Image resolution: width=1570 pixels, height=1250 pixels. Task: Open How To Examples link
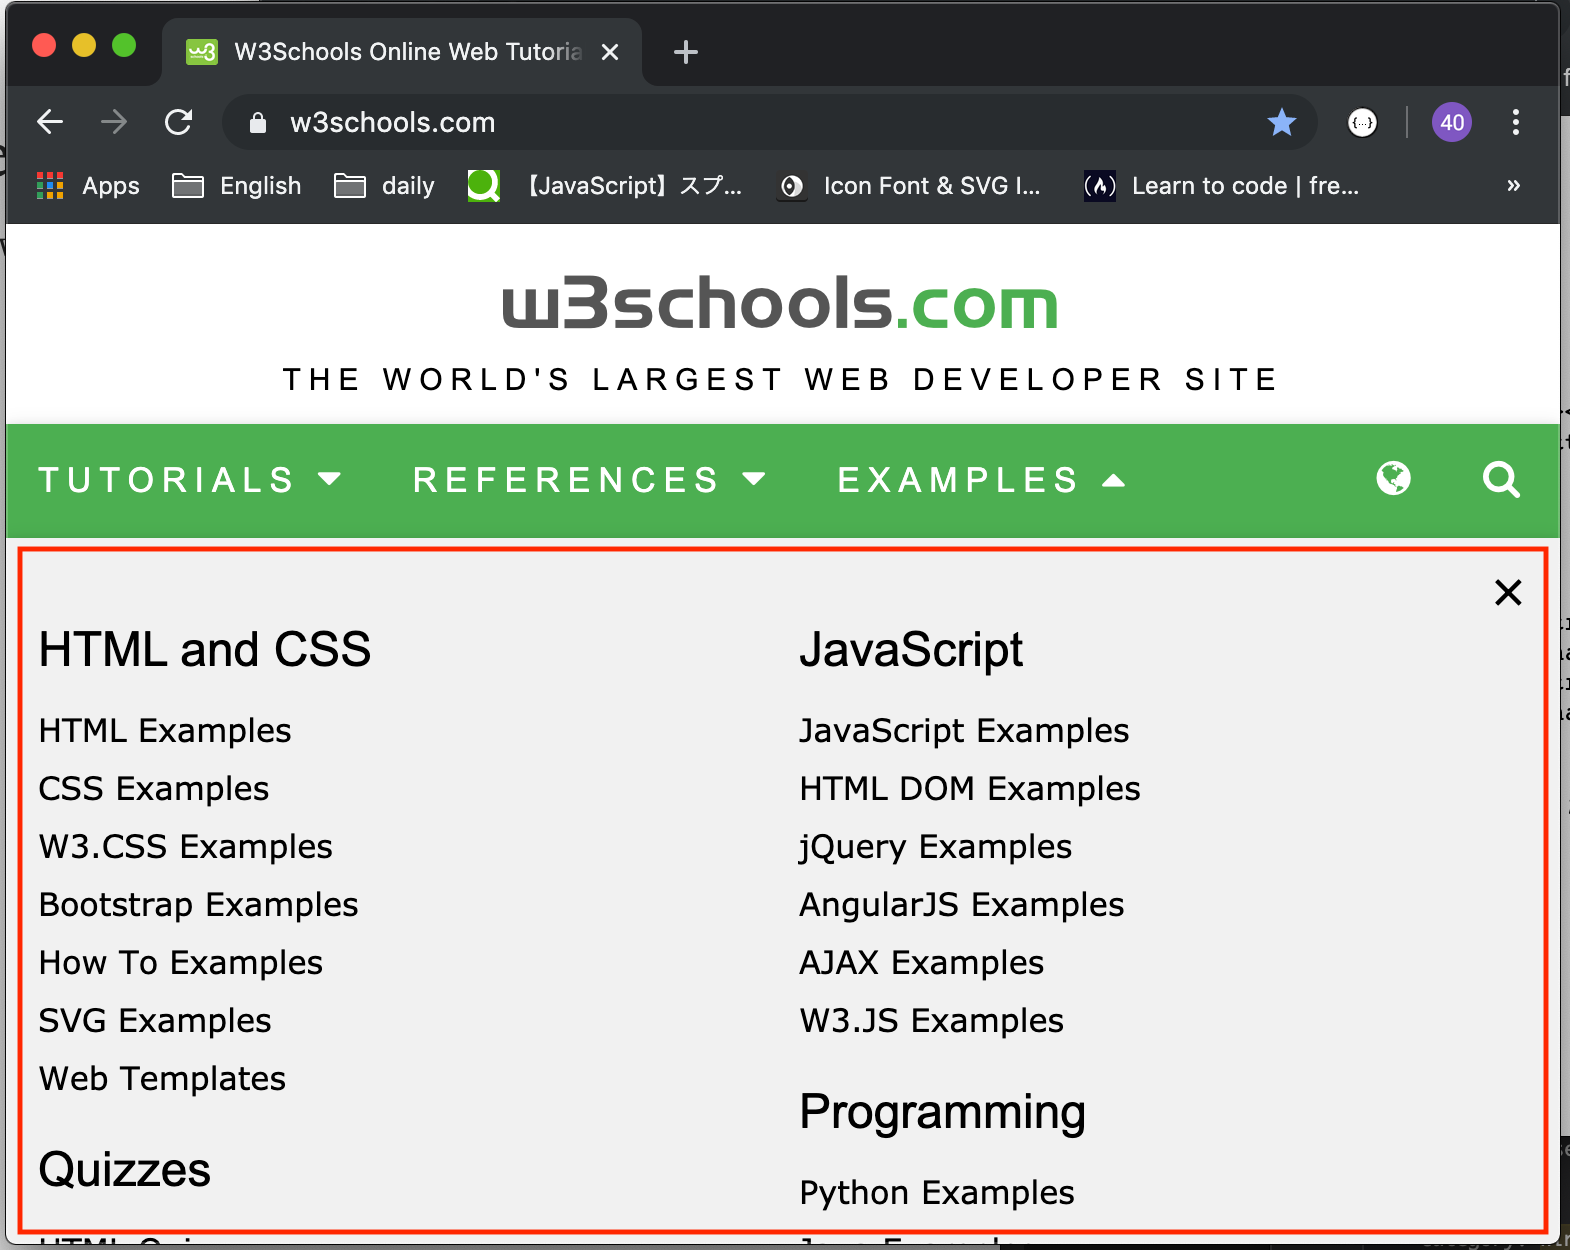[181, 963]
